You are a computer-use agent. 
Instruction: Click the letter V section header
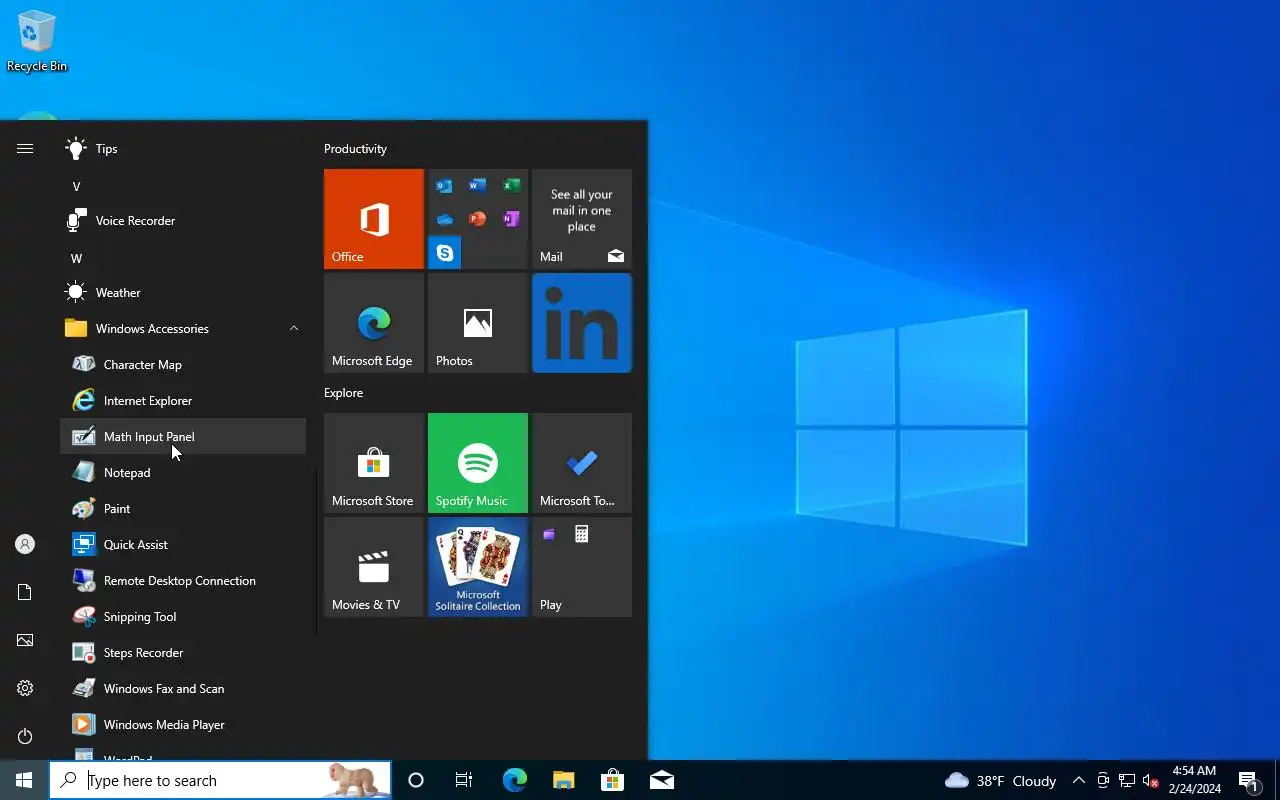76,187
